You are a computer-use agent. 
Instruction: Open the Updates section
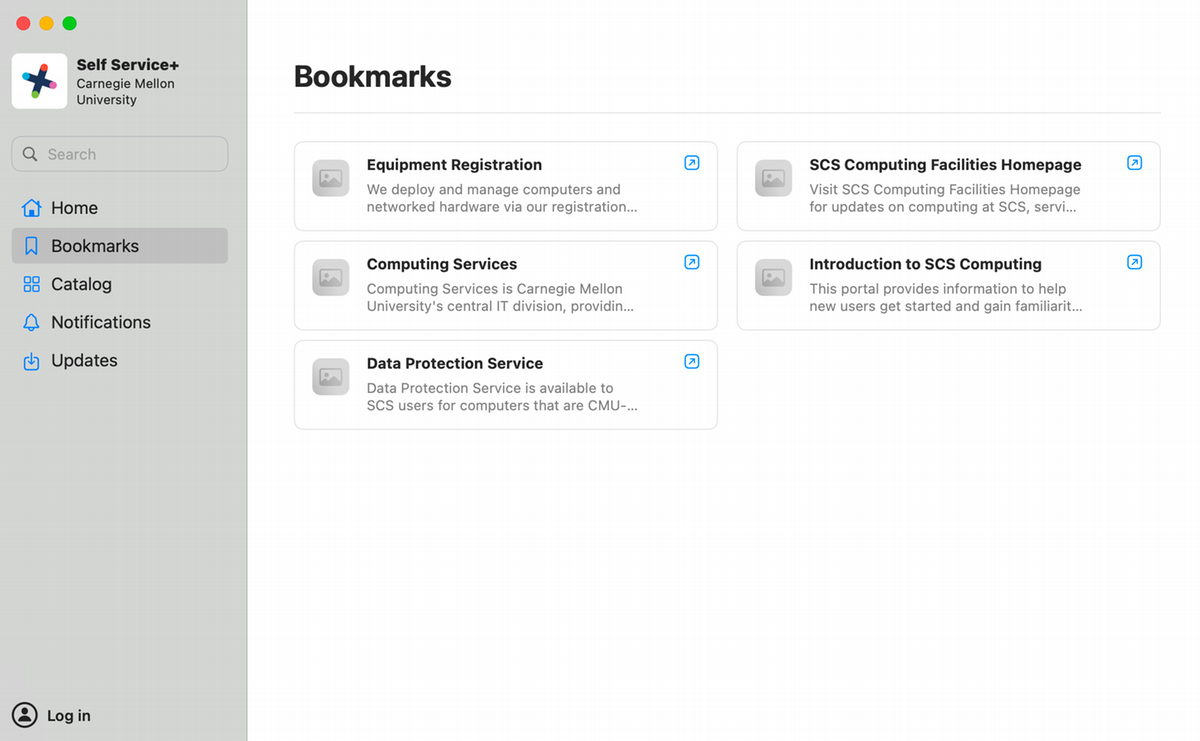[x=120, y=361]
